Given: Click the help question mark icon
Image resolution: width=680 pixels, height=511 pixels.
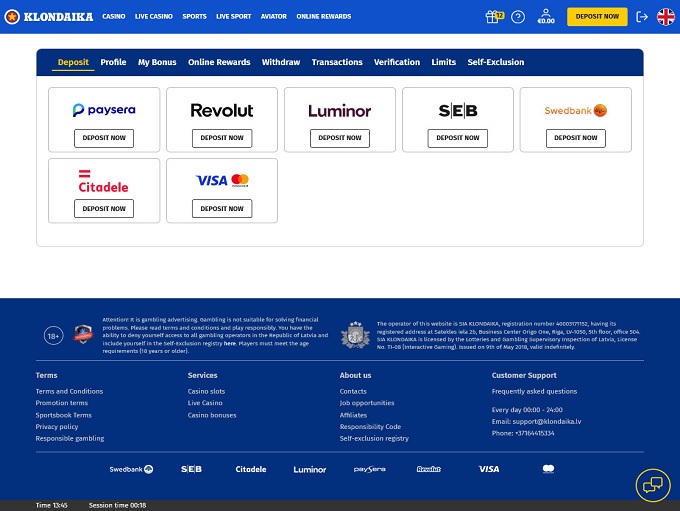Looking at the screenshot, I should click(518, 16).
